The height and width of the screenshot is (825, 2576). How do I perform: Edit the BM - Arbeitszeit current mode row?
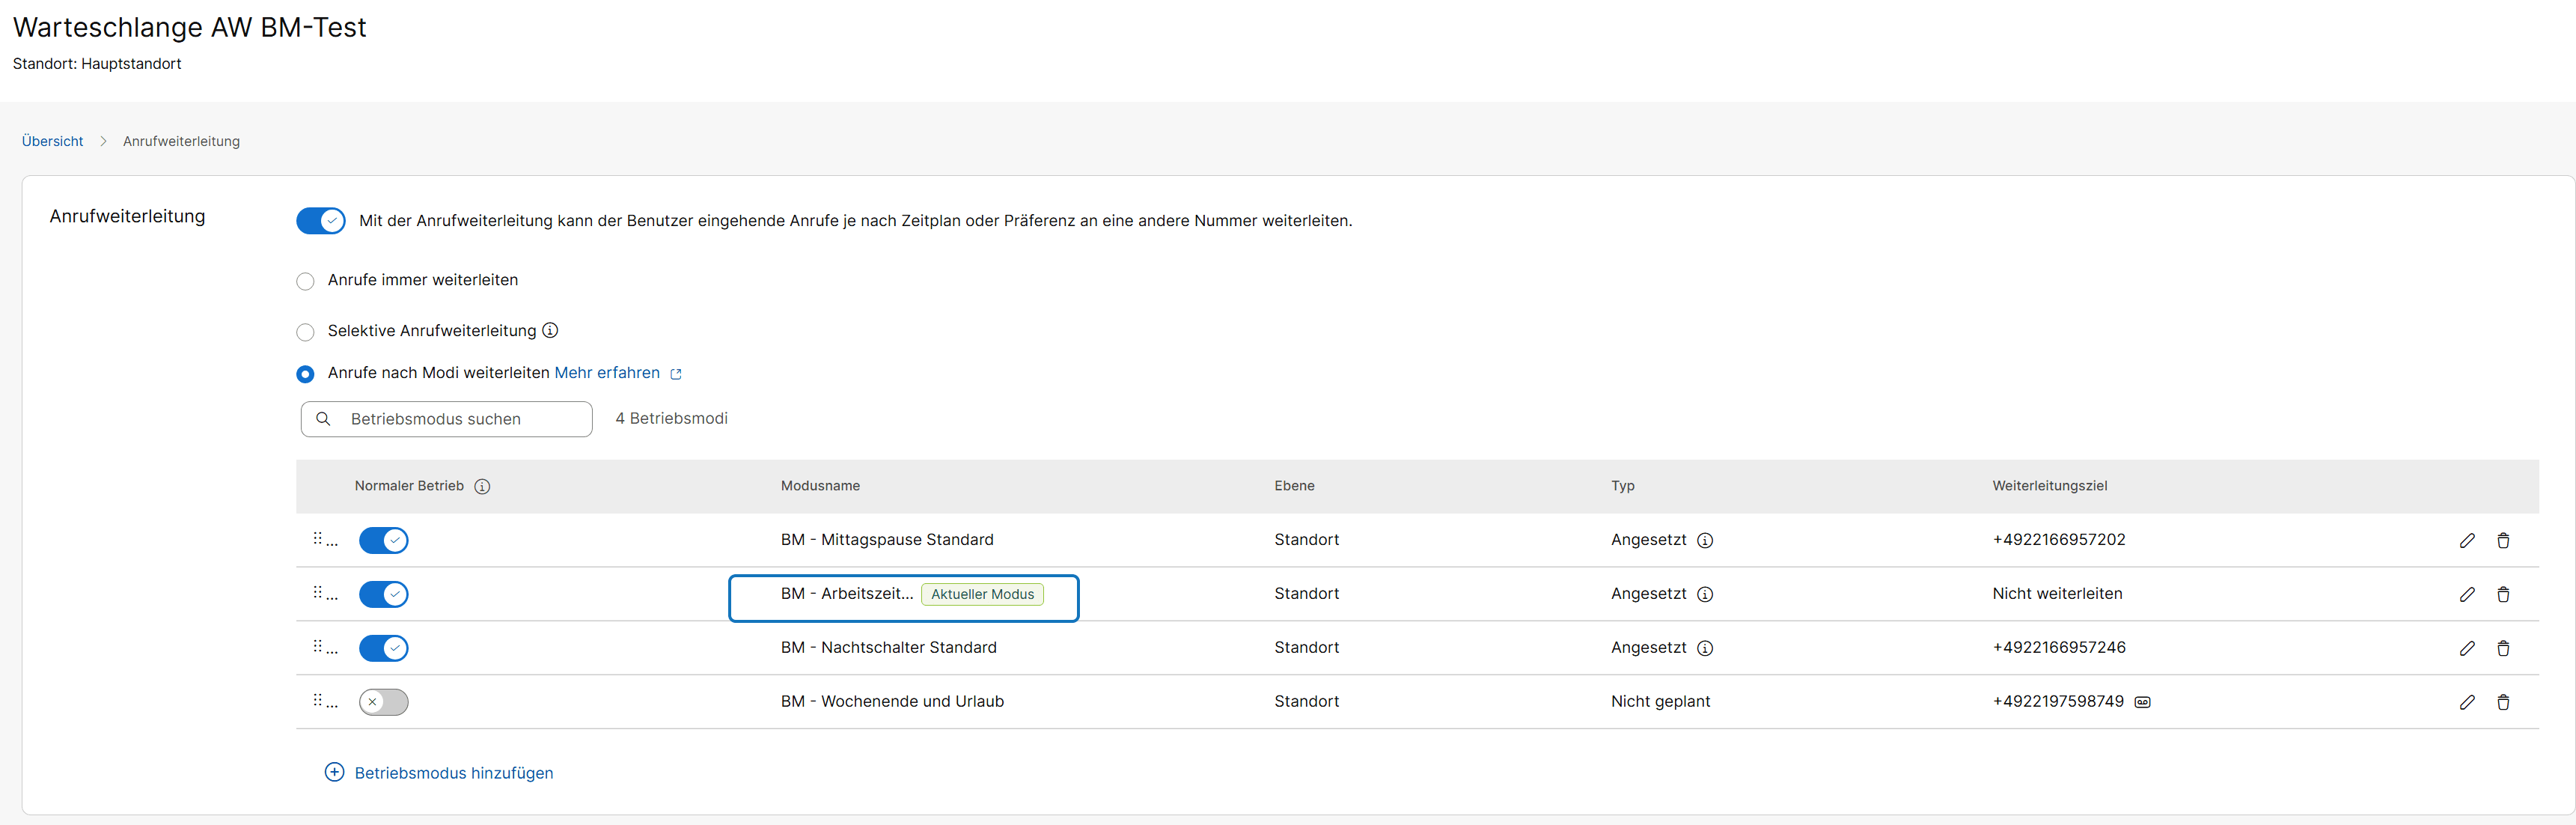tap(2467, 594)
